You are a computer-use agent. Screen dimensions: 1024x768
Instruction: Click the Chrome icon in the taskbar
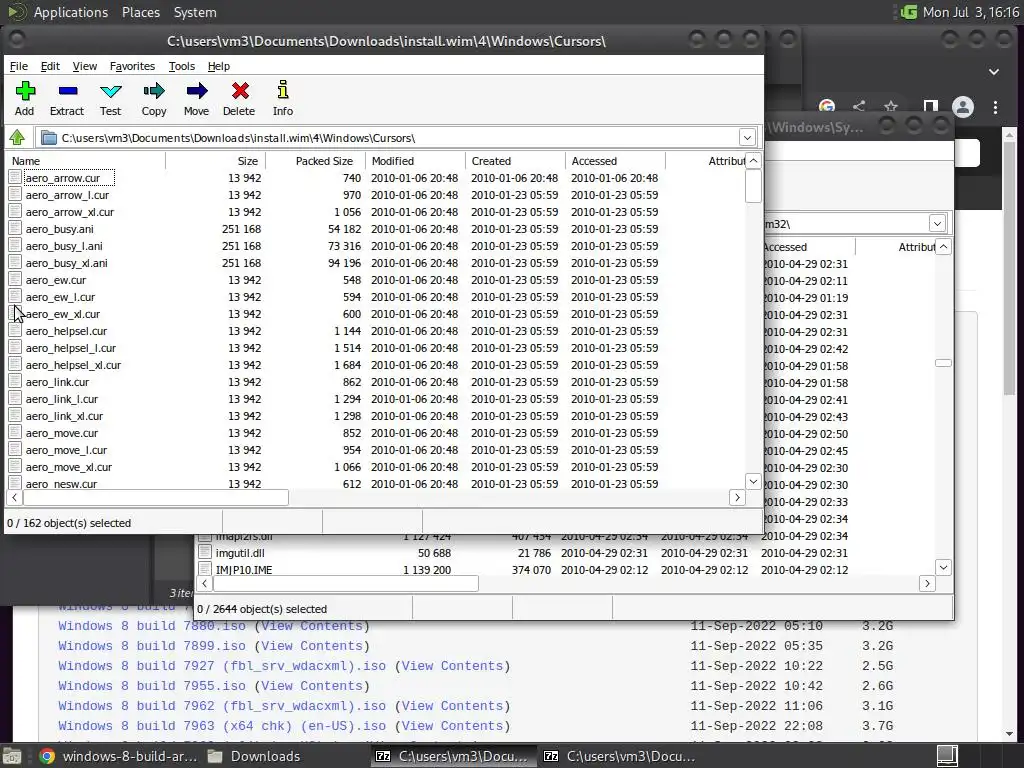click(47, 756)
